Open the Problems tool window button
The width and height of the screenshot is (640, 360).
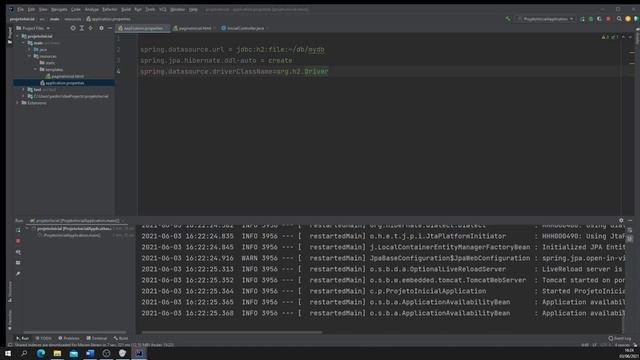(69, 338)
